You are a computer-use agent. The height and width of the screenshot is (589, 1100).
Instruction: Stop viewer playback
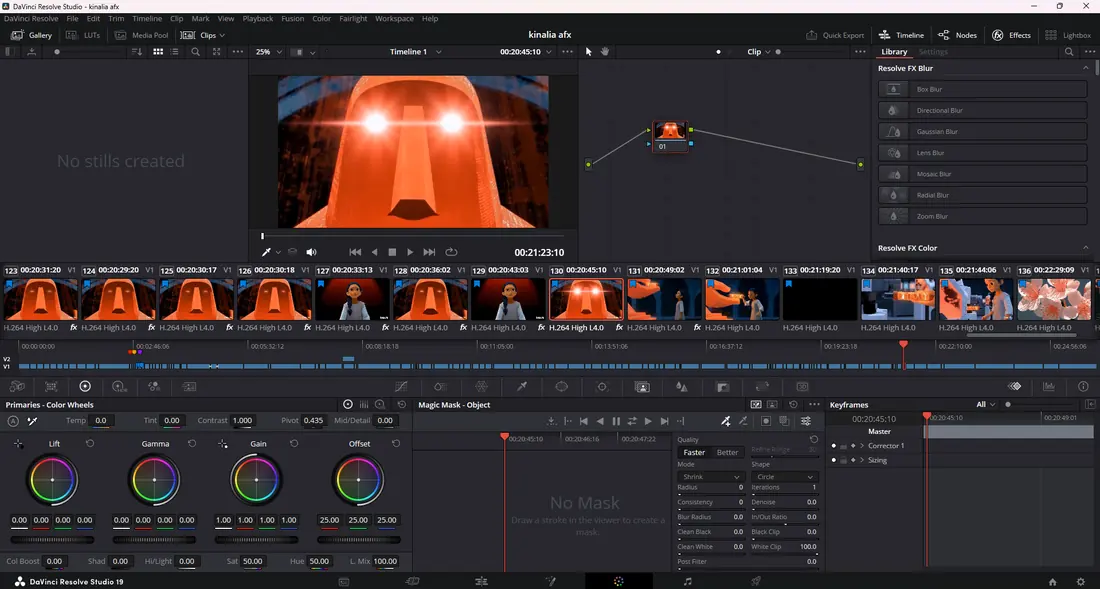(392, 252)
